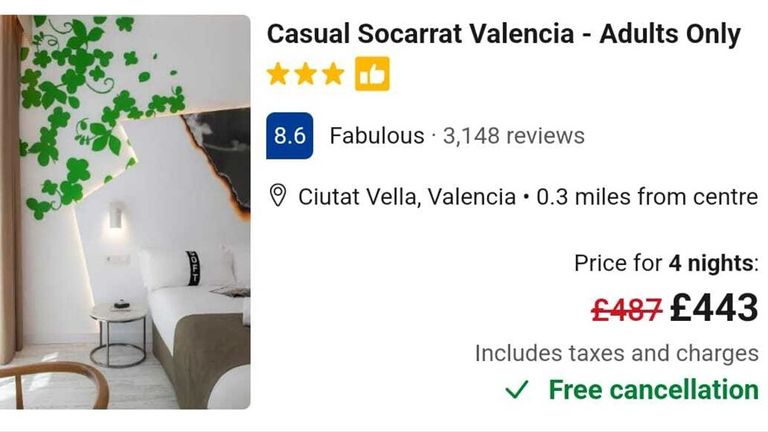Click the 0.3 miles from centre text

coord(647,197)
